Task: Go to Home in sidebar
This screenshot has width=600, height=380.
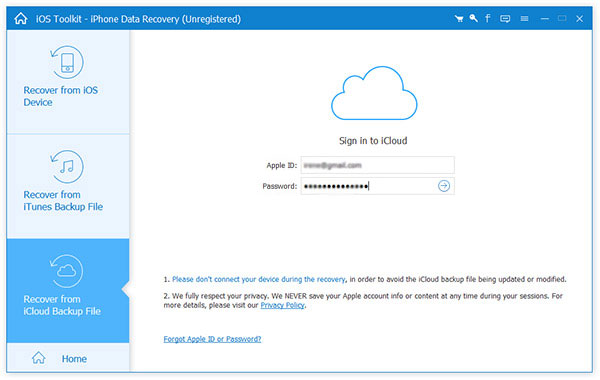Action: pos(68,358)
